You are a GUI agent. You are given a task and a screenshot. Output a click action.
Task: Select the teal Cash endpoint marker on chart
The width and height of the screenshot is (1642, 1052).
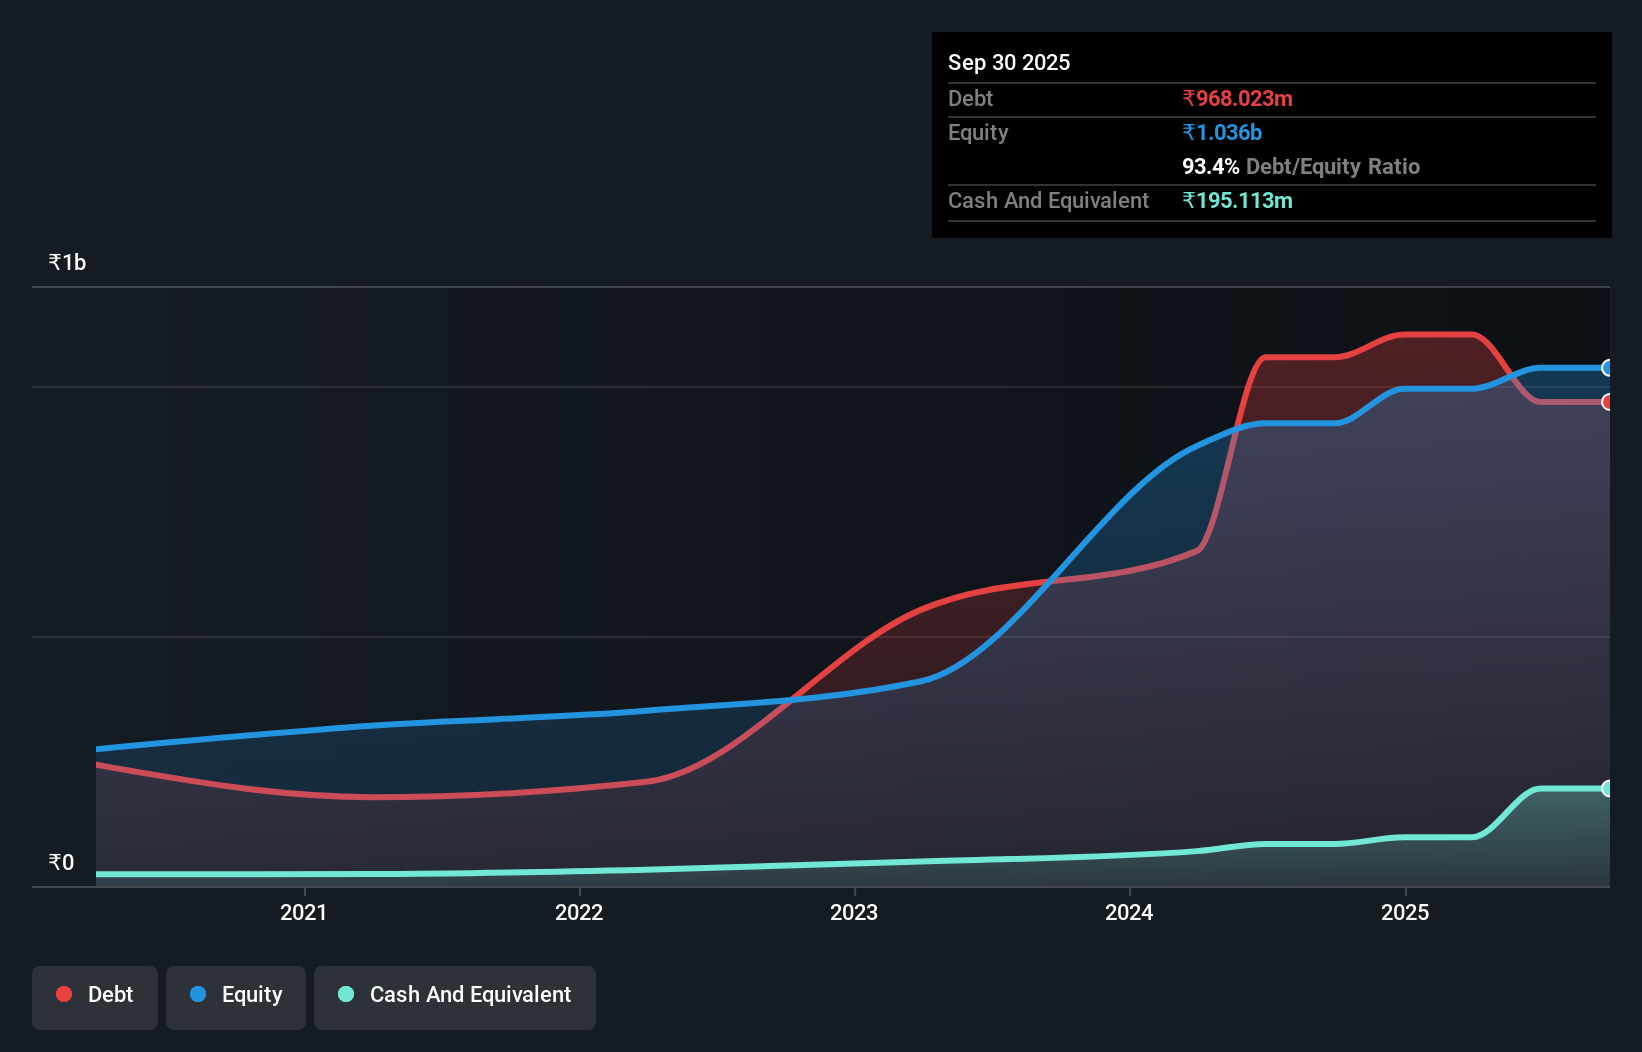point(1608,789)
